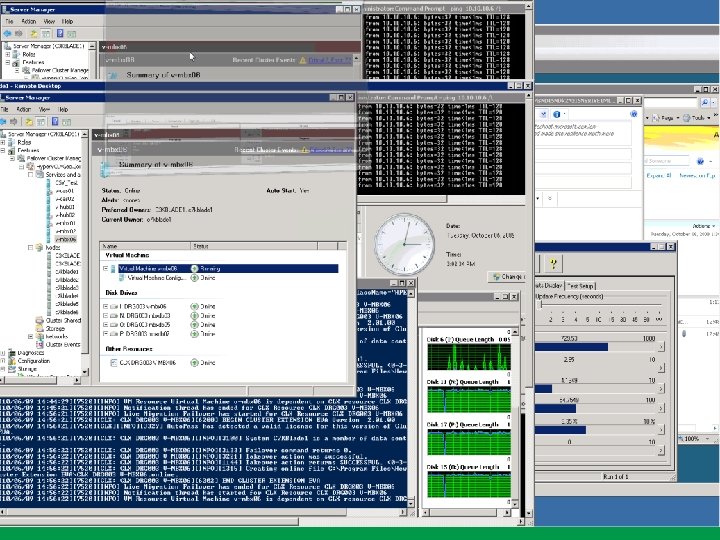Expand L: DRG003 v-mbx06 disk drive row
Viewport: 720px width, 540px height.
click(106, 306)
